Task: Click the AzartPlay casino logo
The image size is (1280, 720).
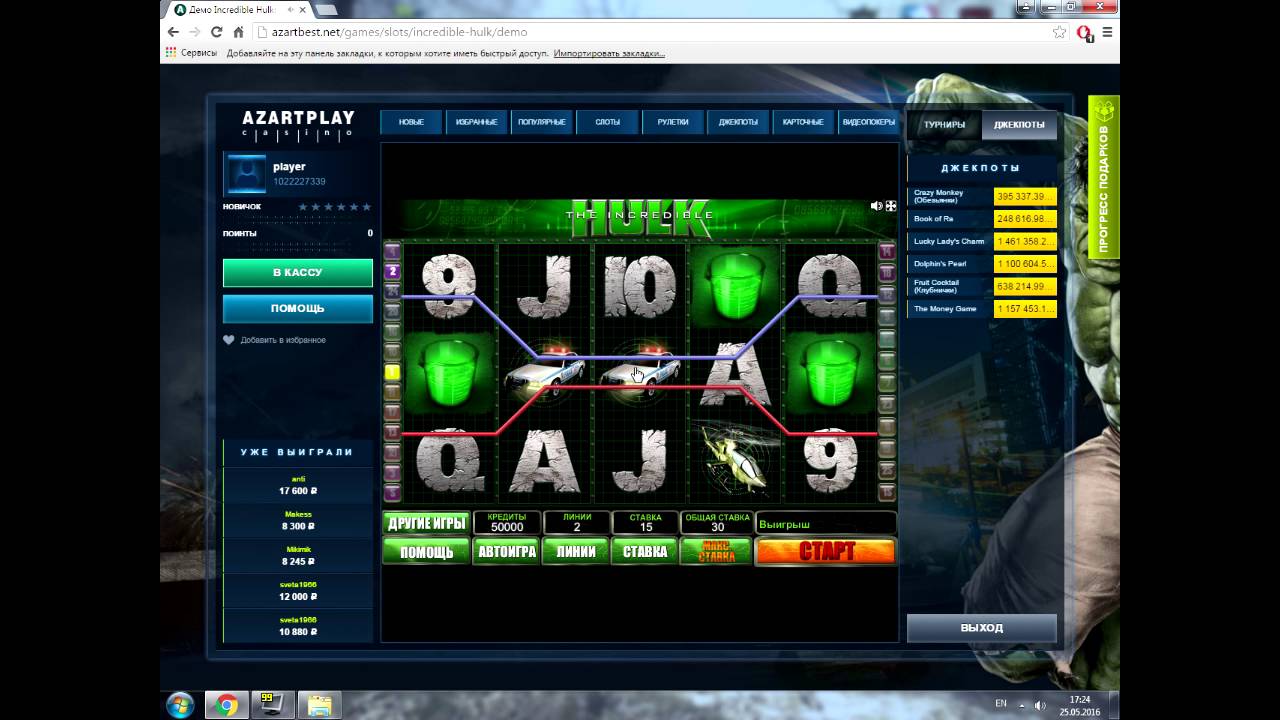Action: click(298, 124)
